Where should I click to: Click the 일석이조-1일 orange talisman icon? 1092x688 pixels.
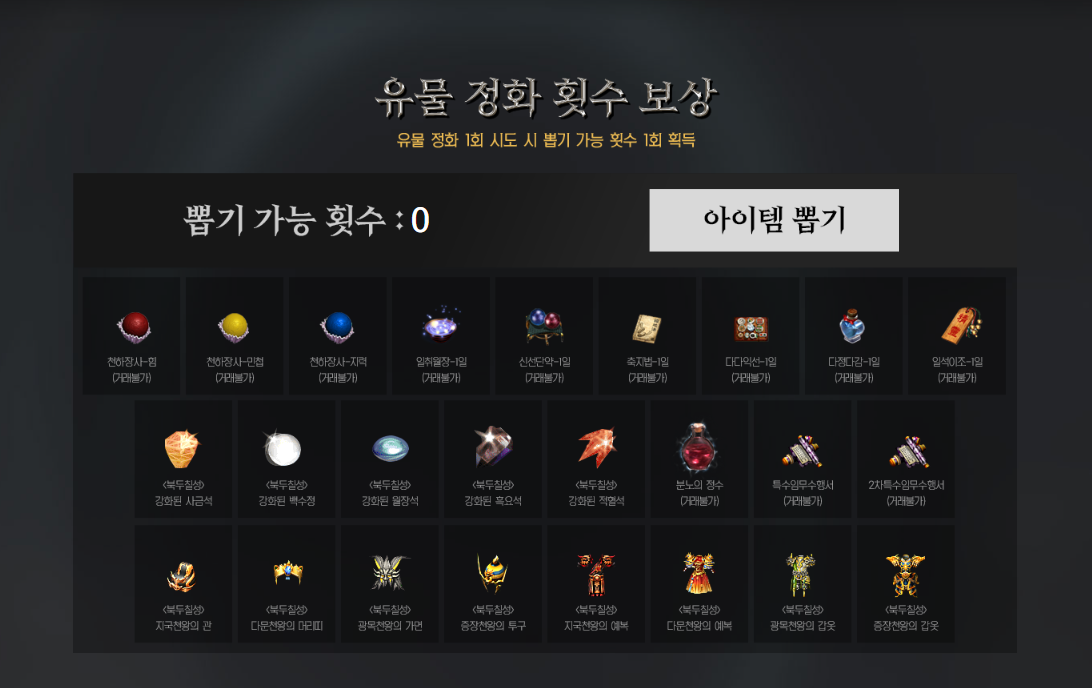point(960,325)
